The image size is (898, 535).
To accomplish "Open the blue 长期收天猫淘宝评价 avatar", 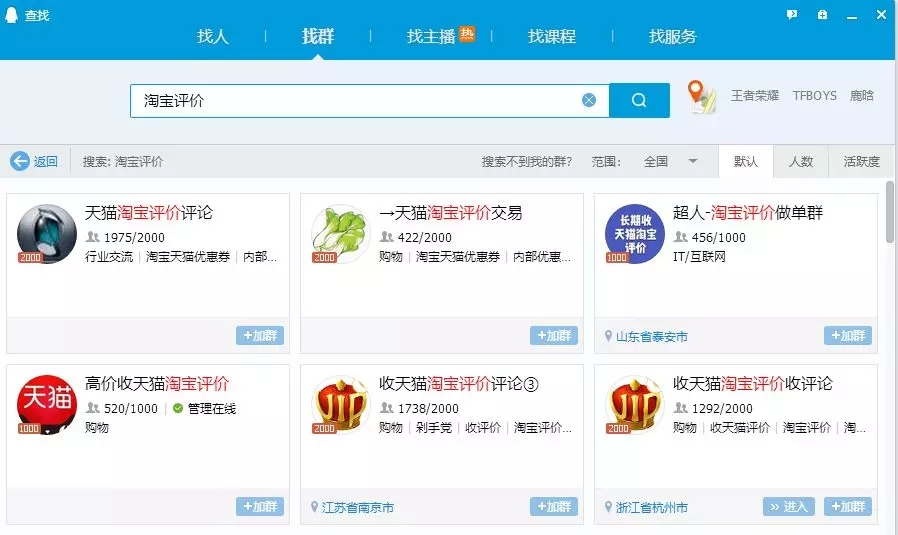I will tap(635, 234).
